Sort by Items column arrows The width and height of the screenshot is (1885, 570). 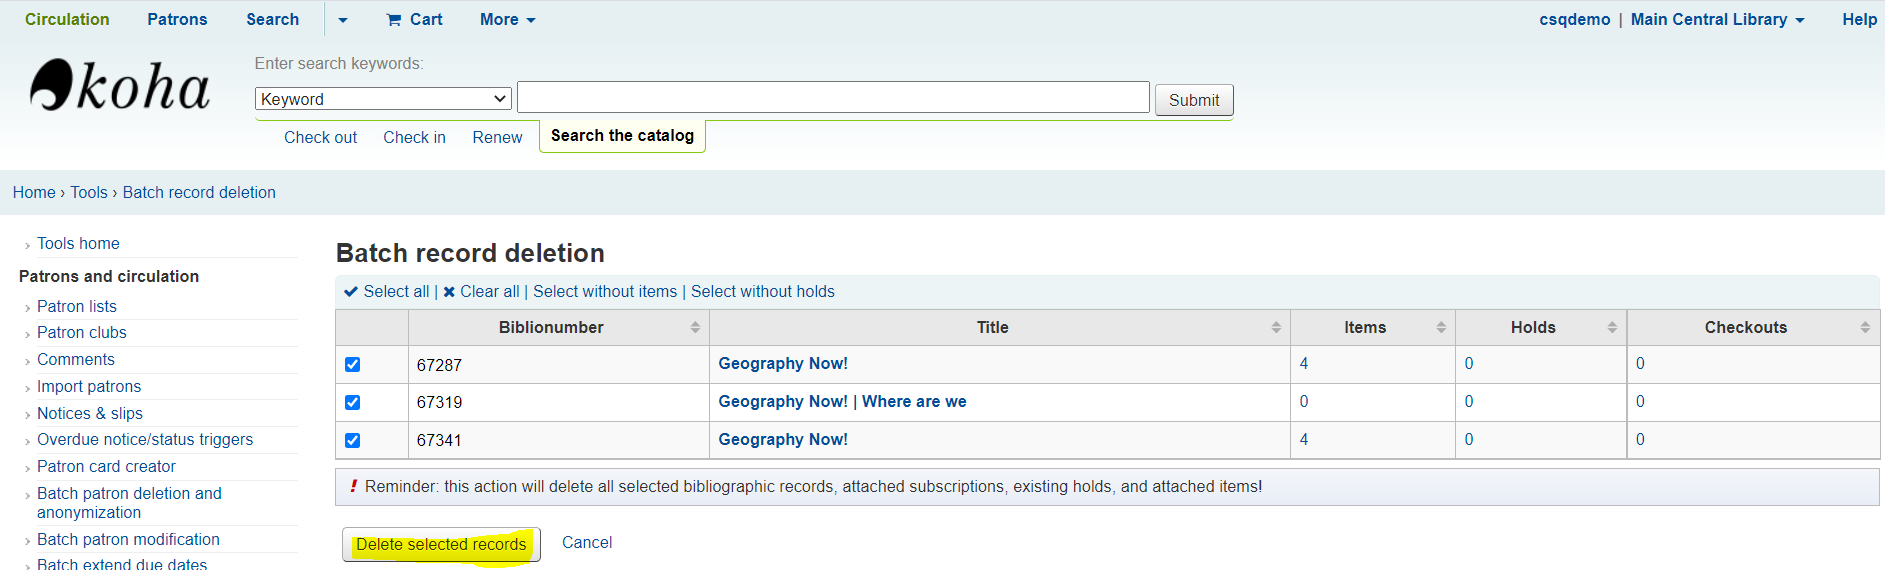click(x=1441, y=328)
